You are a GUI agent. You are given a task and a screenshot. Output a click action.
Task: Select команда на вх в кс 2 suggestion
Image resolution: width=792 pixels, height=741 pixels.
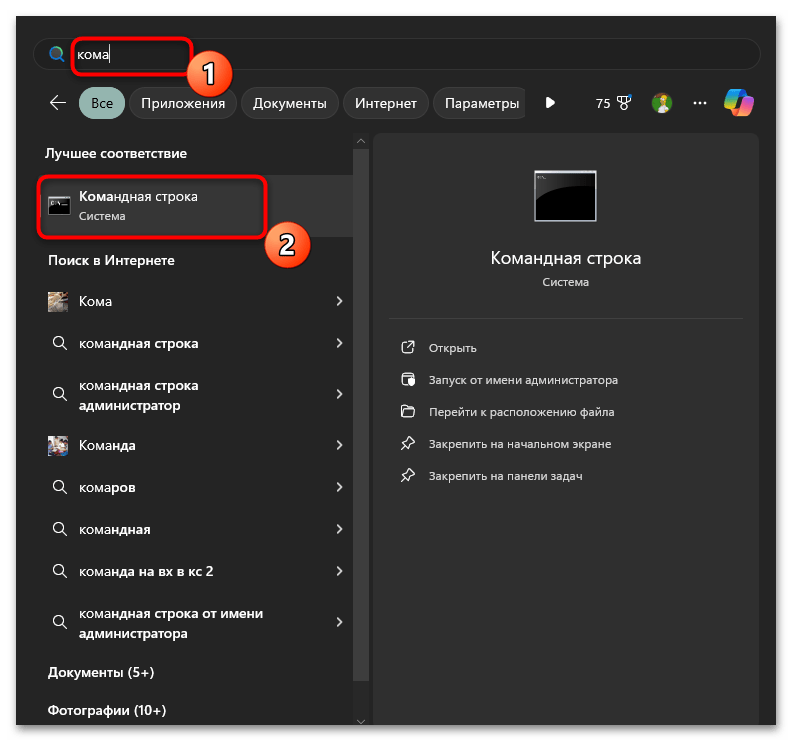click(195, 571)
